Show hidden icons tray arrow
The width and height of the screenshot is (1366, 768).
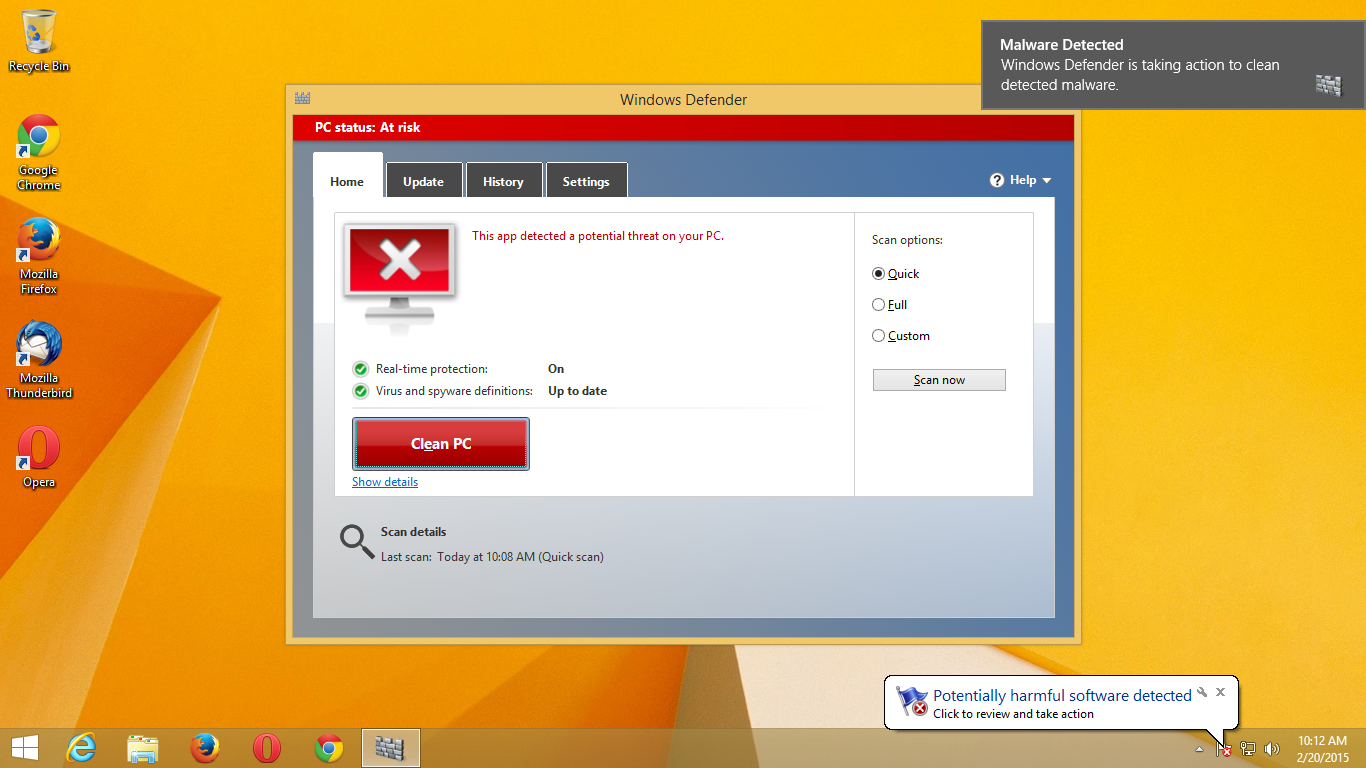tap(1199, 748)
